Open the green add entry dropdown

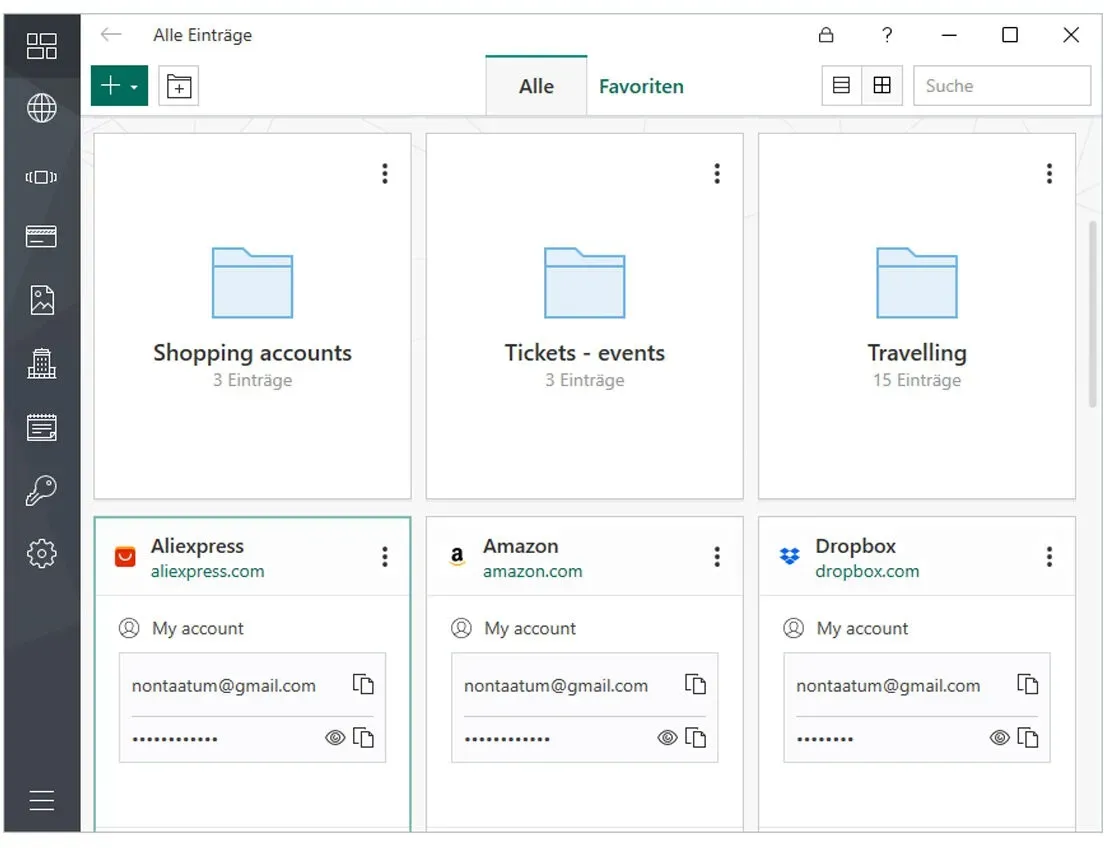(119, 86)
